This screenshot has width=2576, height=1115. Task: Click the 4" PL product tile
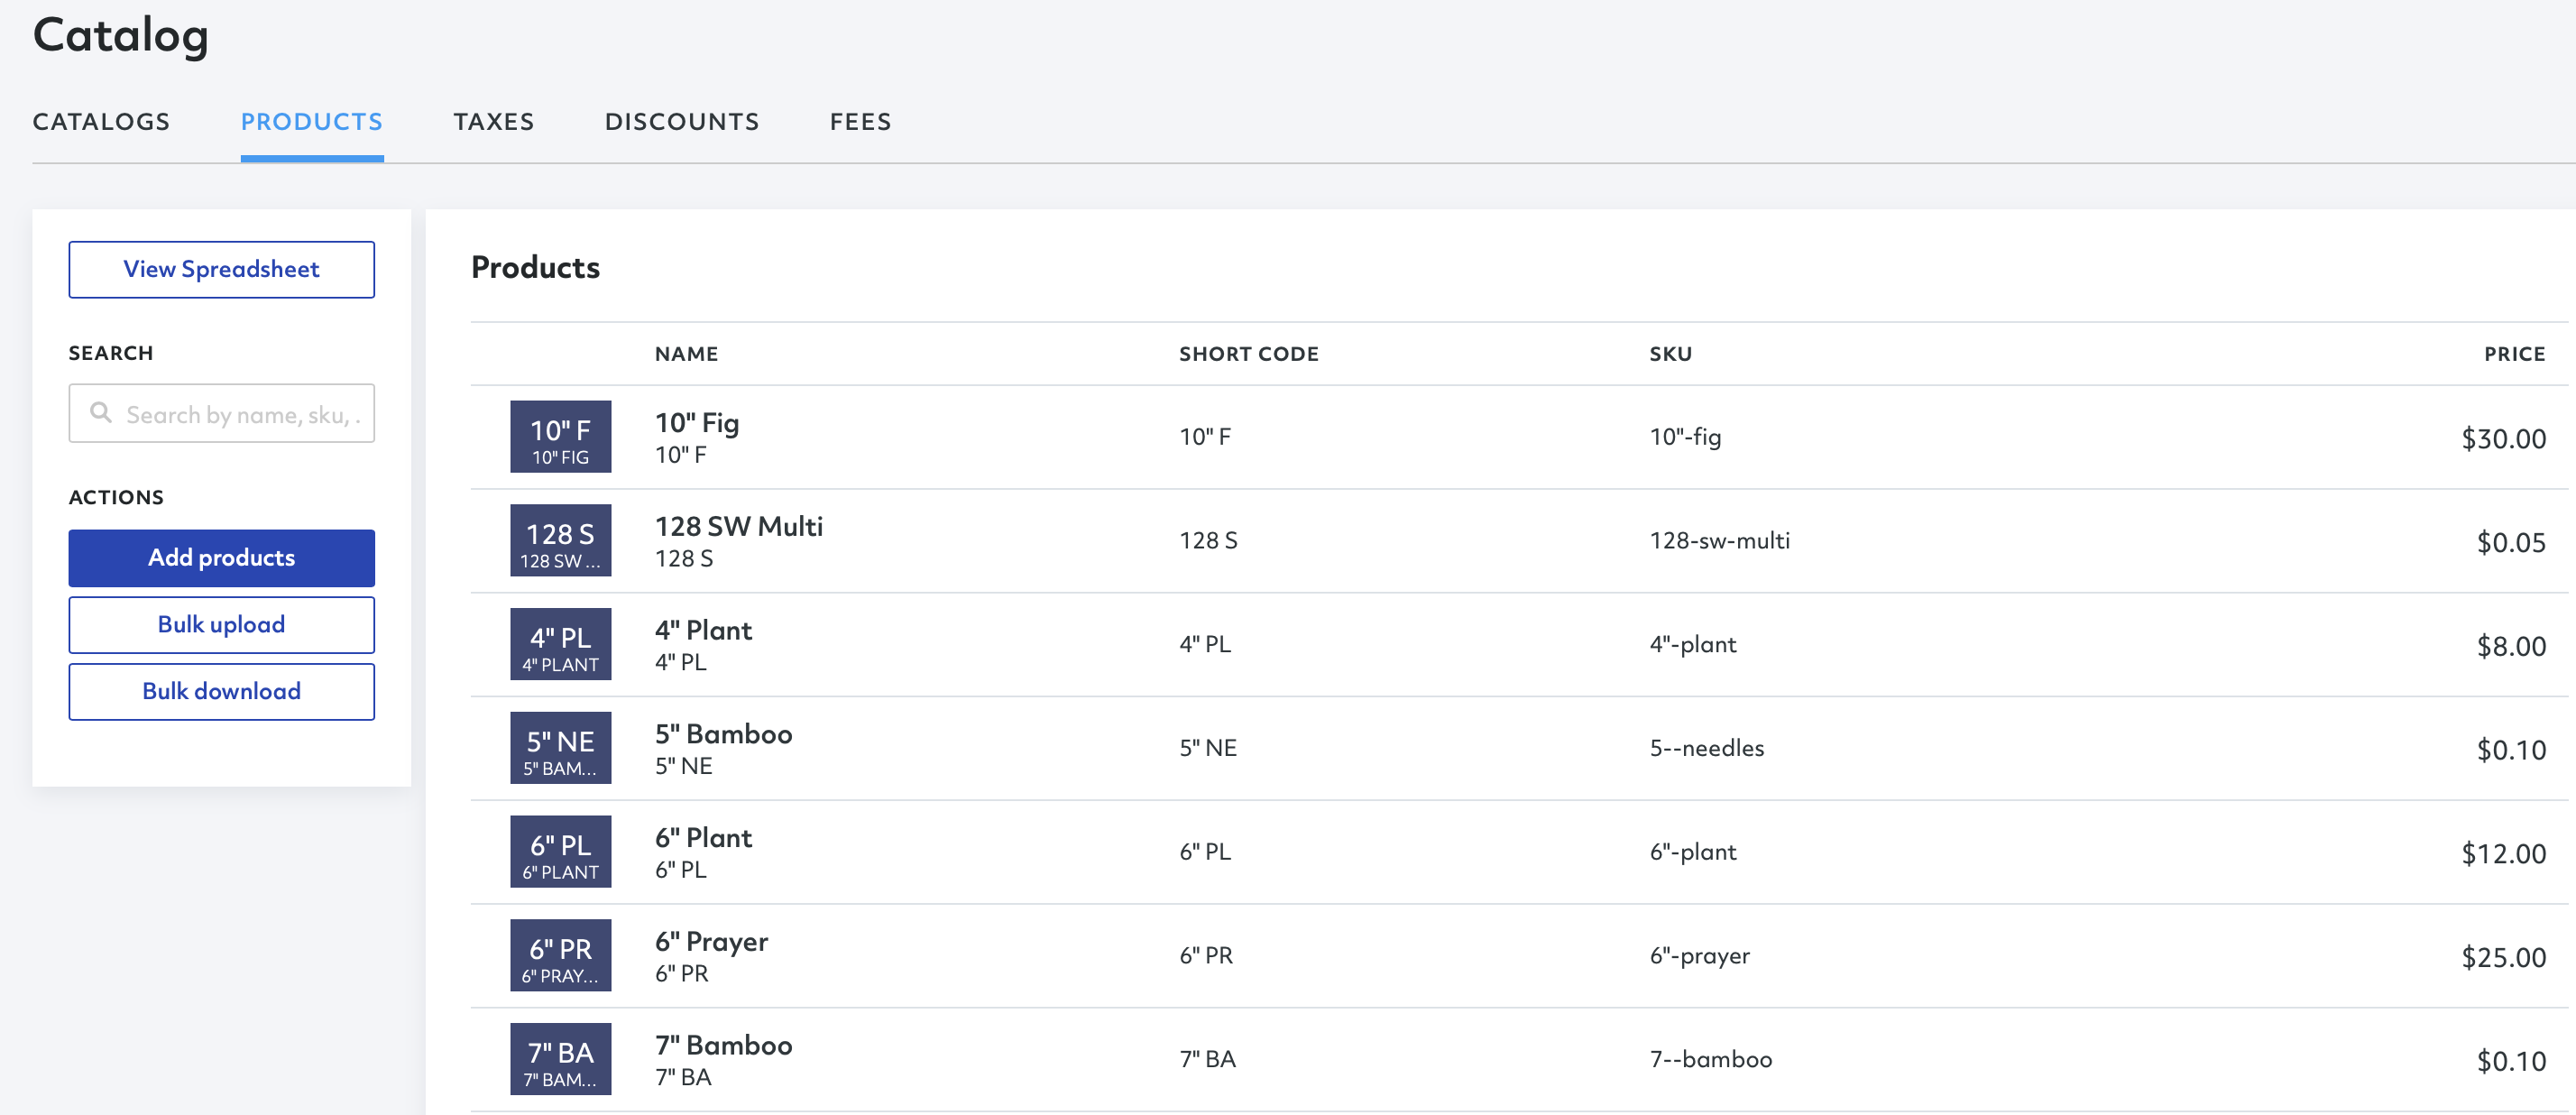[x=561, y=645]
